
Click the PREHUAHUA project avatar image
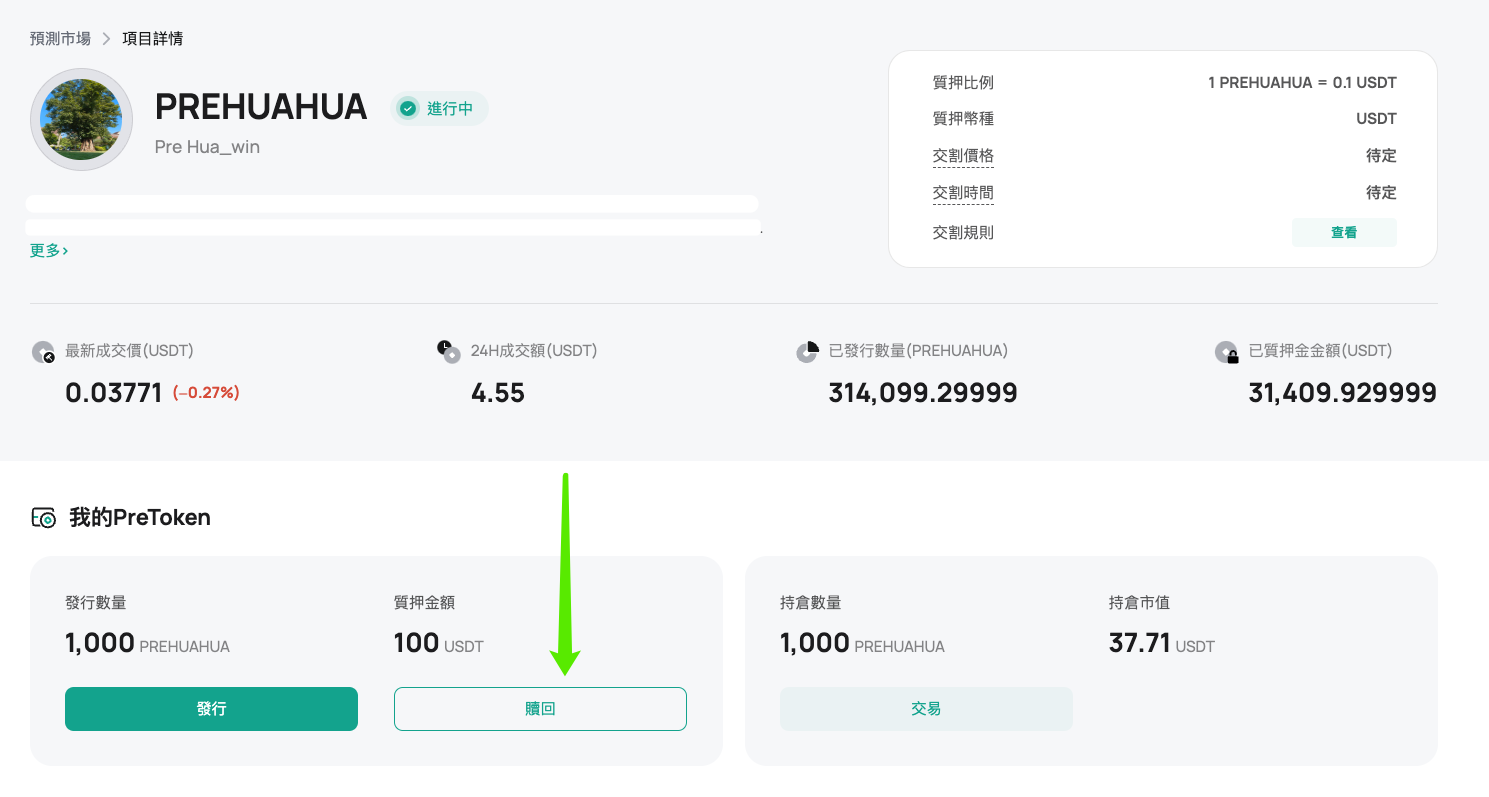coord(82,120)
